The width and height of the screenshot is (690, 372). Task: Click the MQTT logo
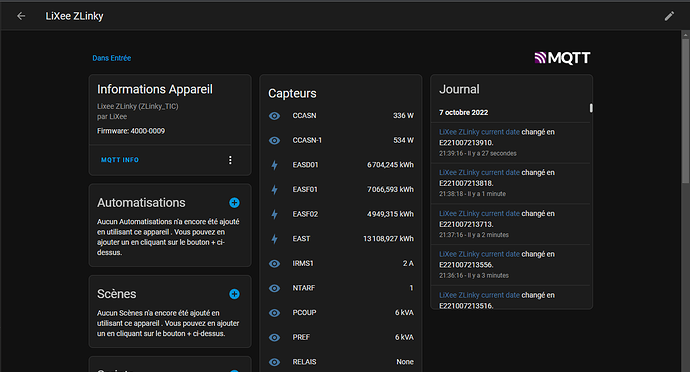click(562, 58)
